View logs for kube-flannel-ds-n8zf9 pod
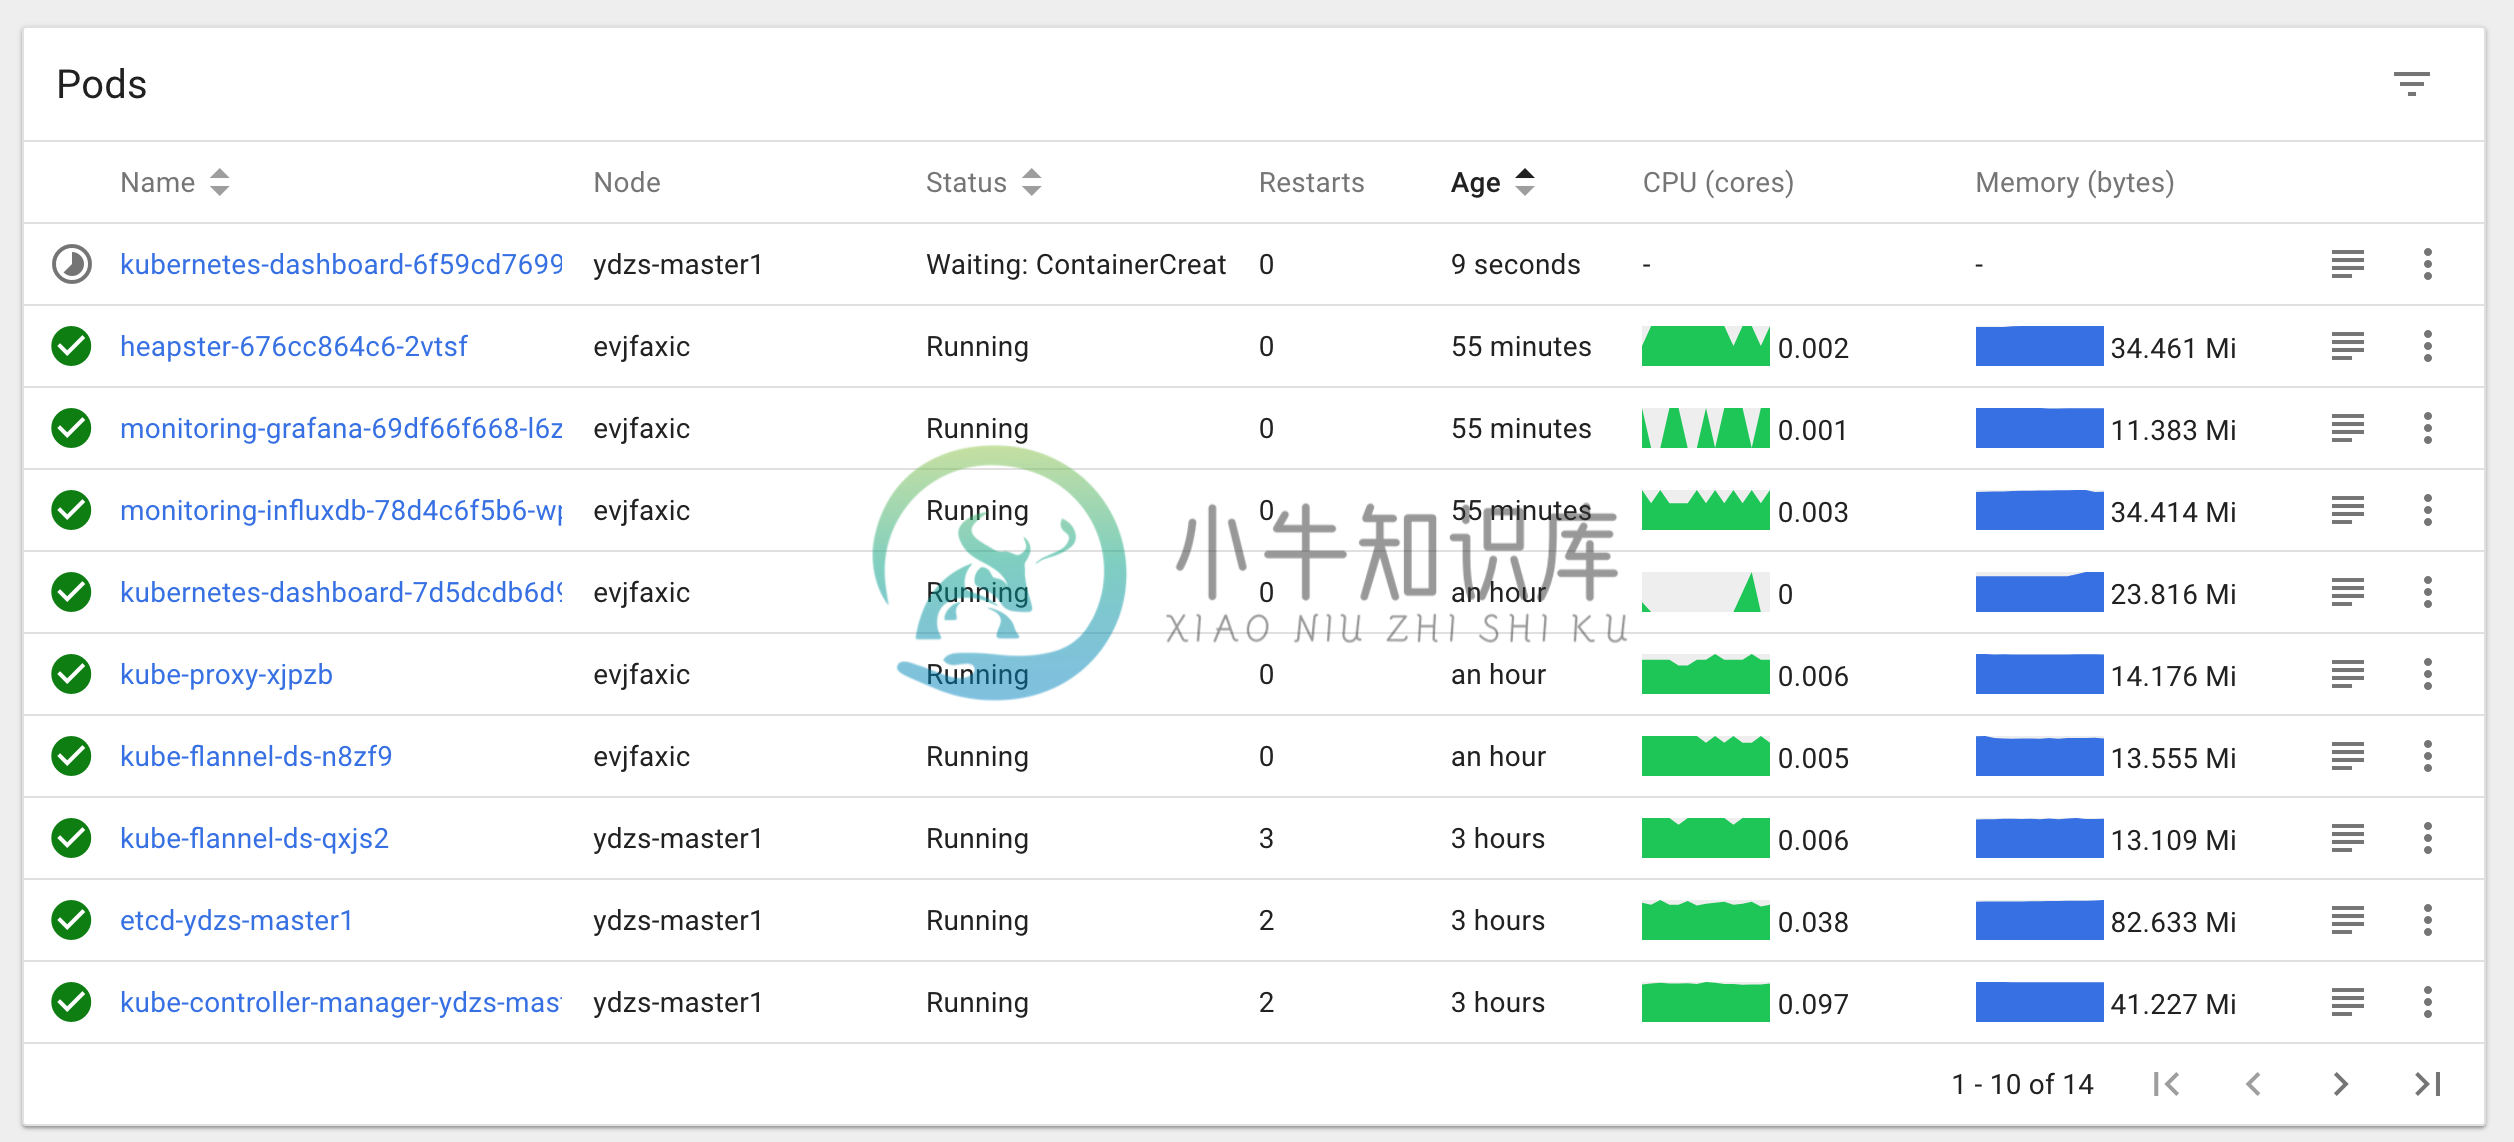This screenshot has height=1142, width=2514. click(x=2347, y=756)
